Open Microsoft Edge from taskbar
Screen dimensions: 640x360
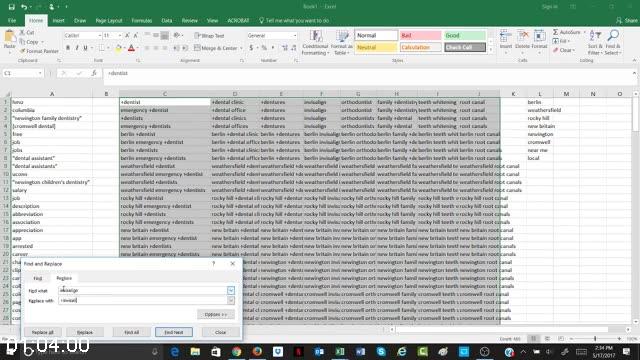[175, 351]
